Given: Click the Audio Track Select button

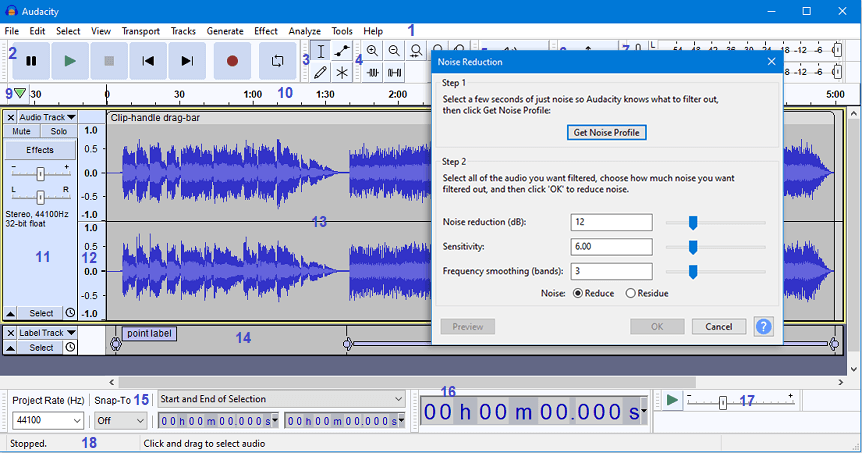Looking at the screenshot, I should click(41, 313).
